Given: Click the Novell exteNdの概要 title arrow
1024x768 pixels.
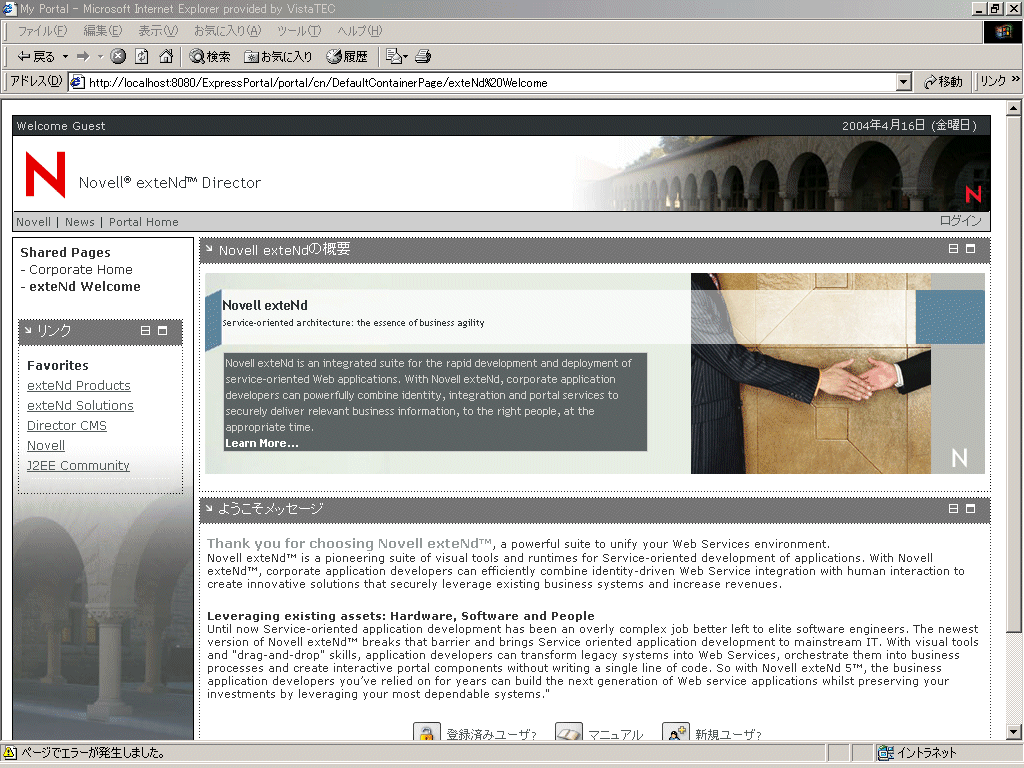Looking at the screenshot, I should (x=209, y=249).
